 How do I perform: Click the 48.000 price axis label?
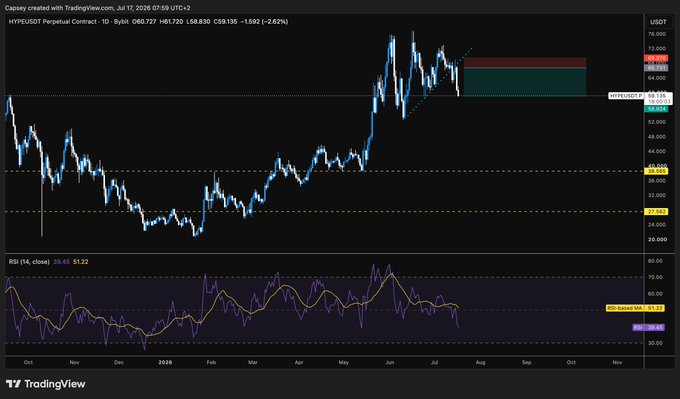(657, 137)
